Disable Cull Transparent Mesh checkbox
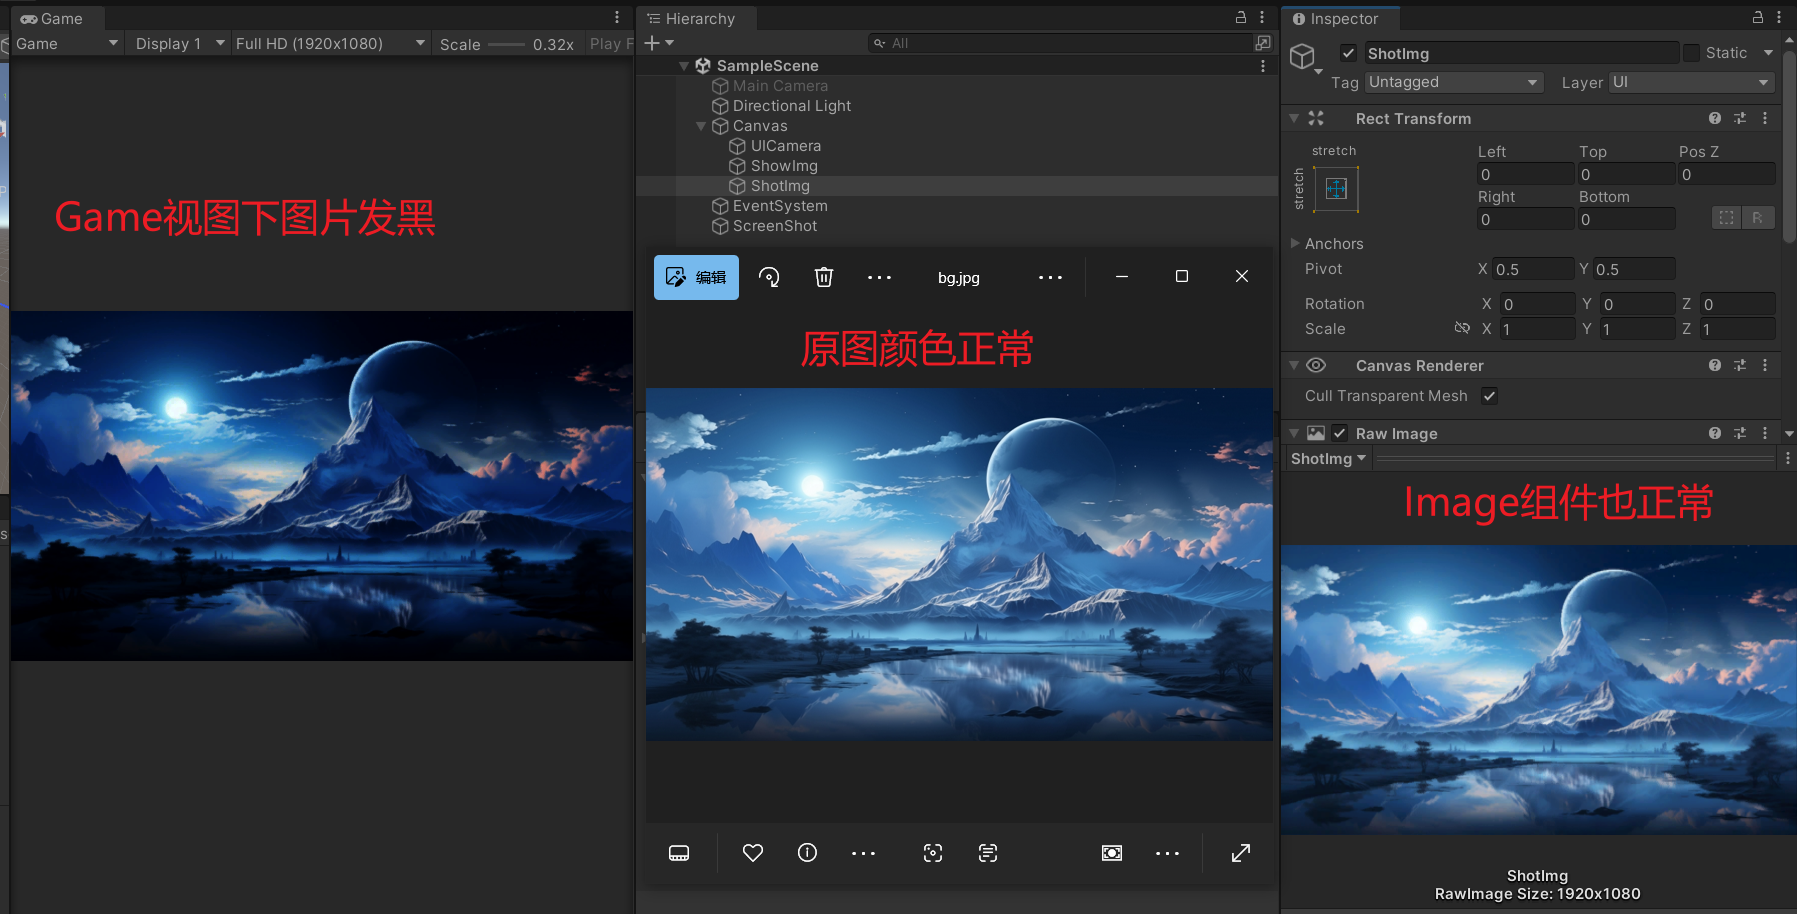 (x=1489, y=396)
